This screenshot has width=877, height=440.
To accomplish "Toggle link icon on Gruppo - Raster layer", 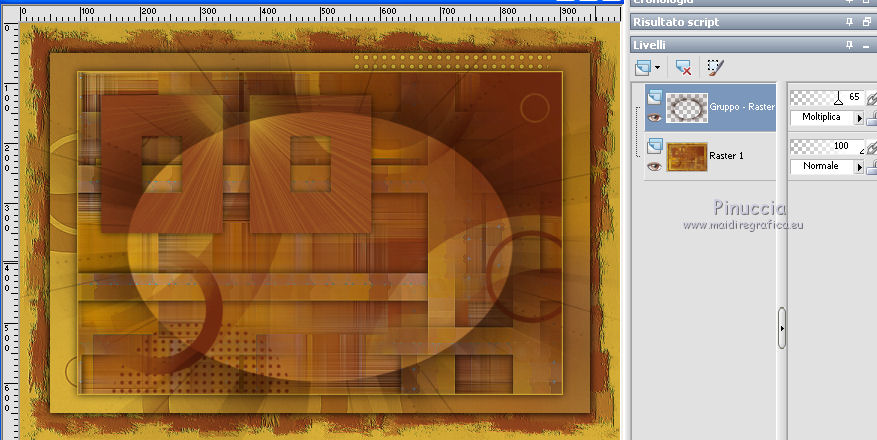I will 871,98.
